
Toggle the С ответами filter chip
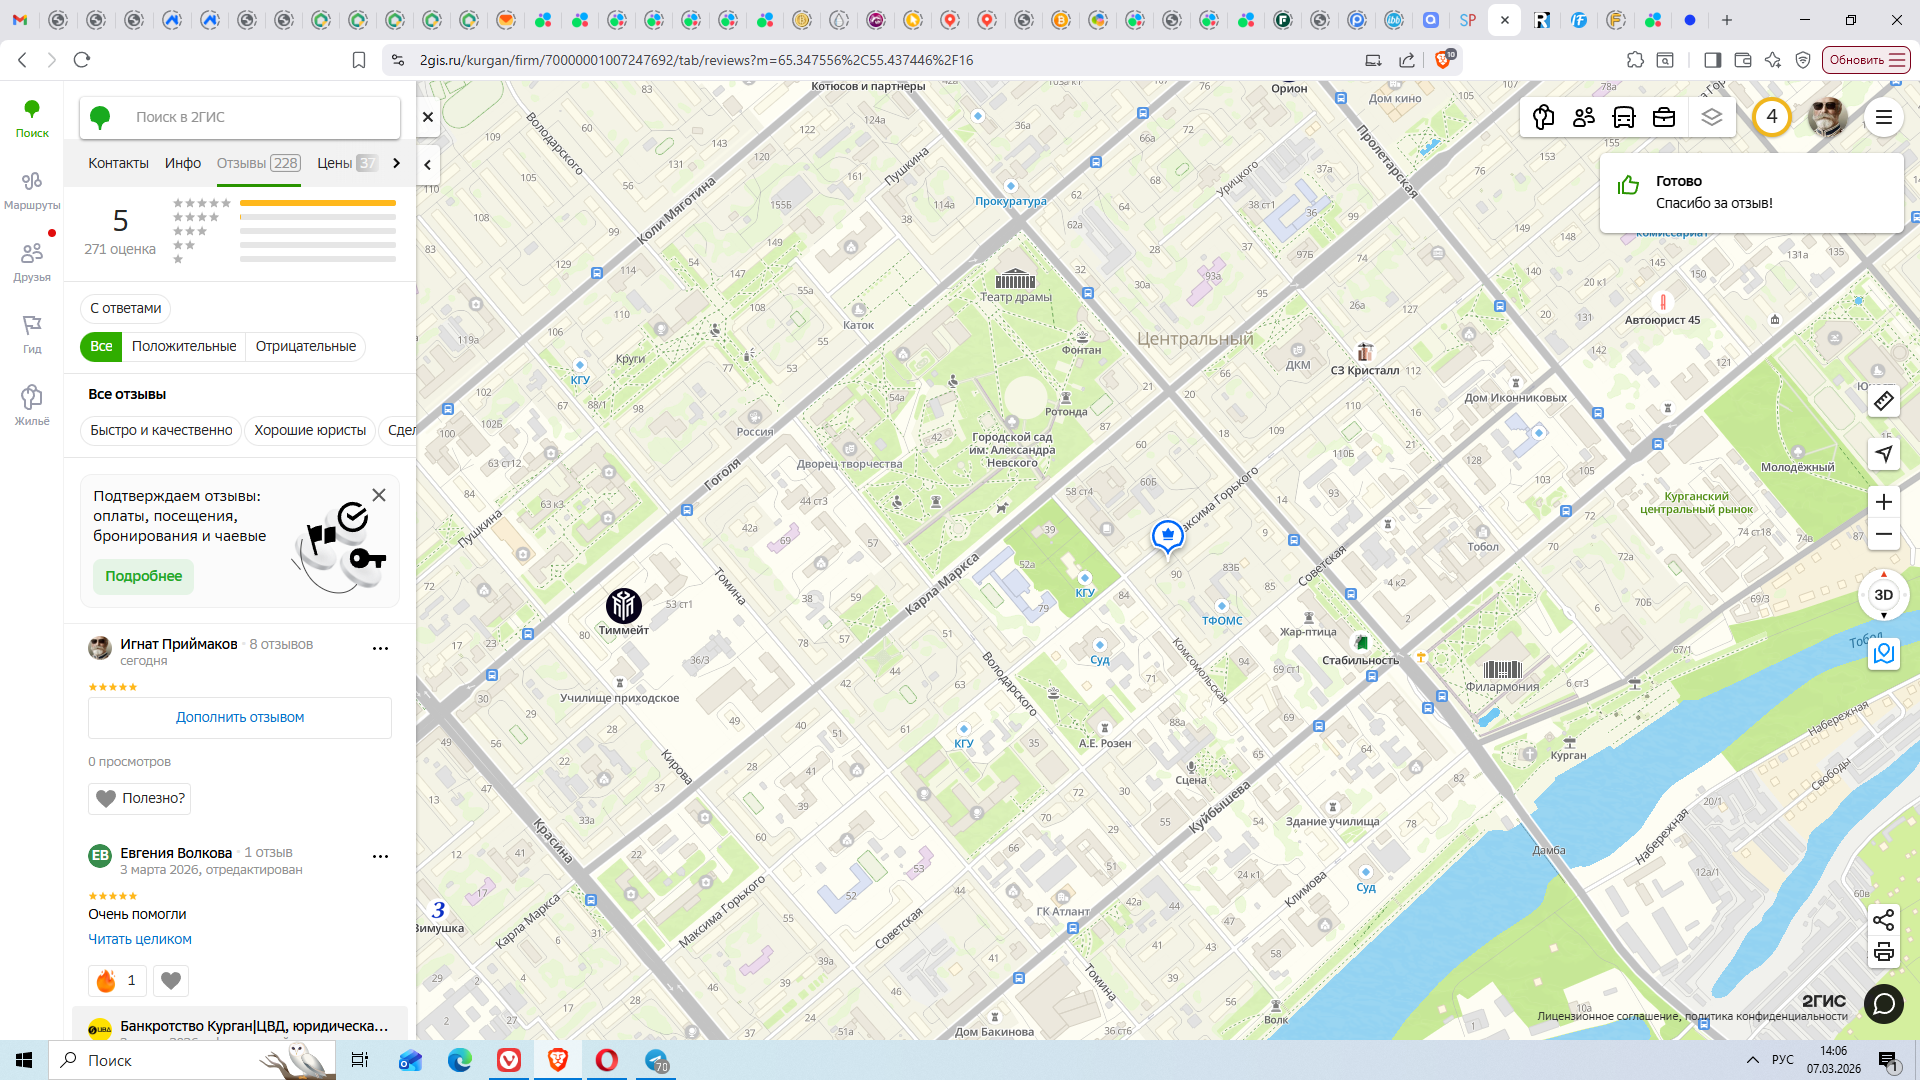click(x=125, y=308)
